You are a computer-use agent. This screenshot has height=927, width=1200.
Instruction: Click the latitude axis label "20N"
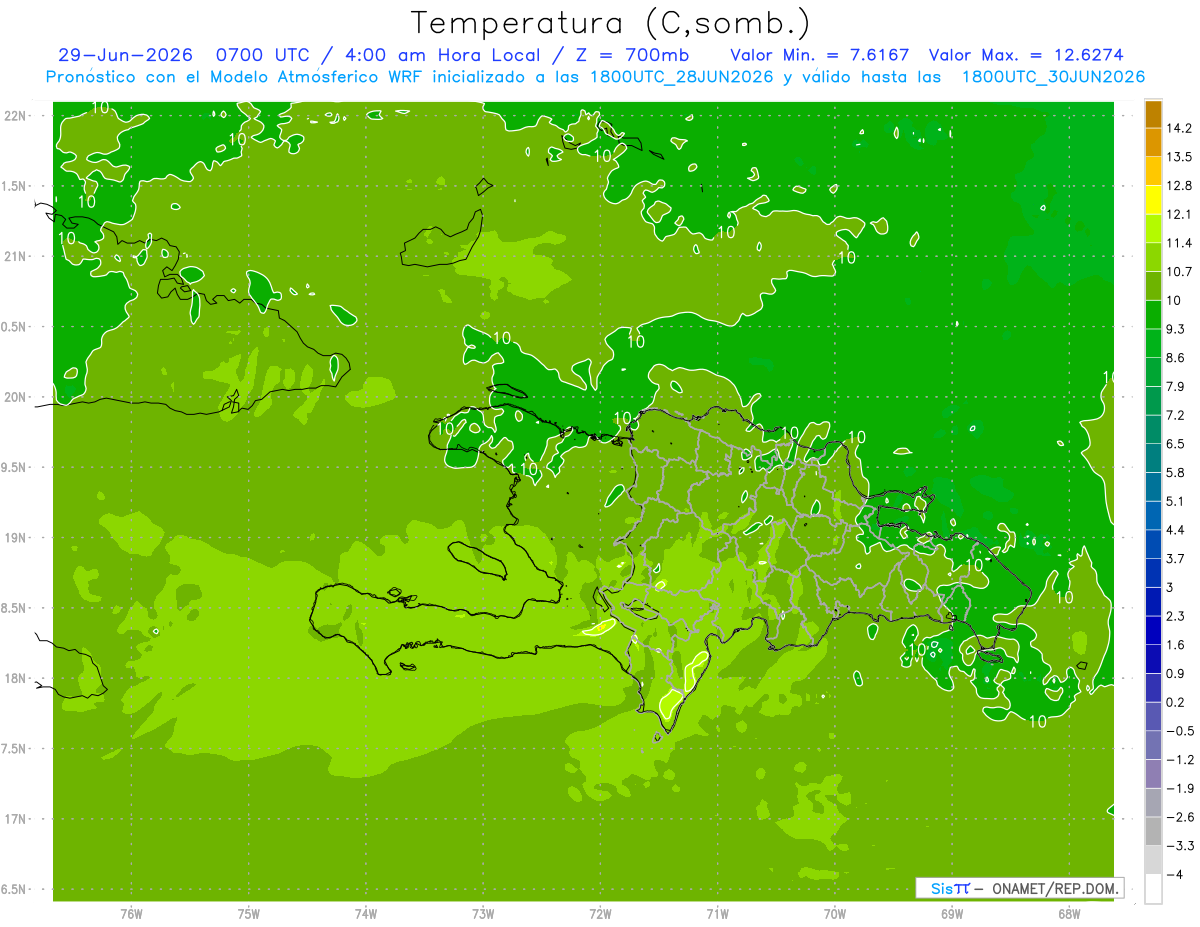pyautogui.click(x=17, y=398)
